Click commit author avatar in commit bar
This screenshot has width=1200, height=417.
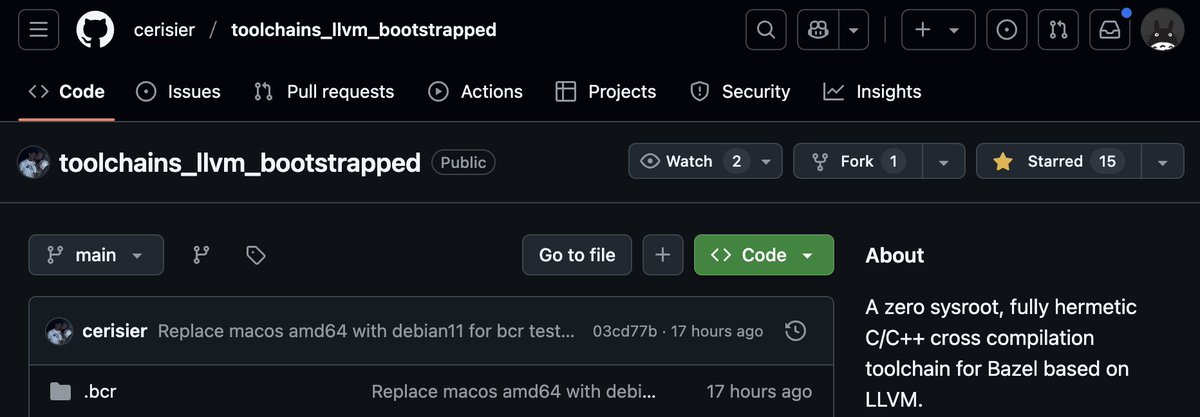(x=59, y=331)
